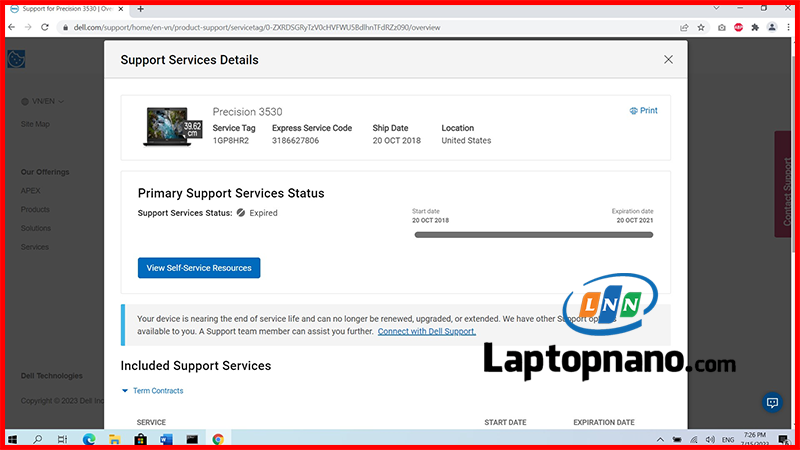Click the warranty period progress bar

click(532, 235)
